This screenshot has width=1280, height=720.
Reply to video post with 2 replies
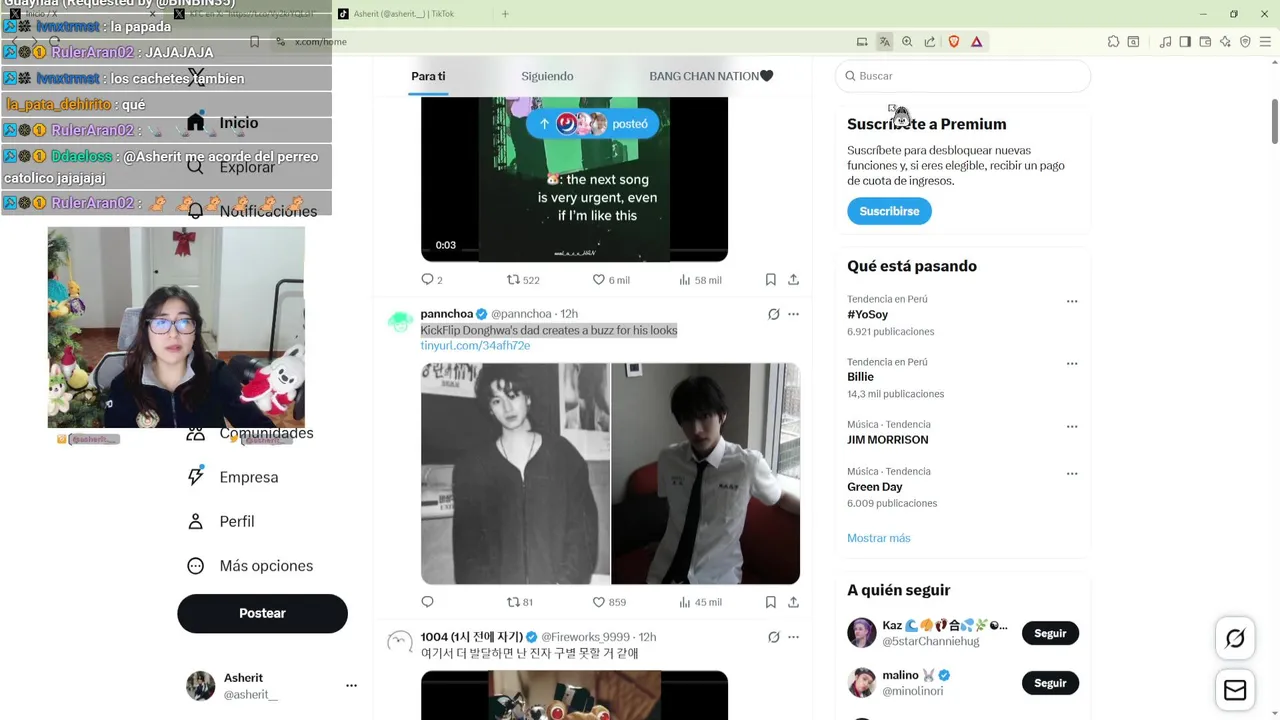tap(432, 280)
